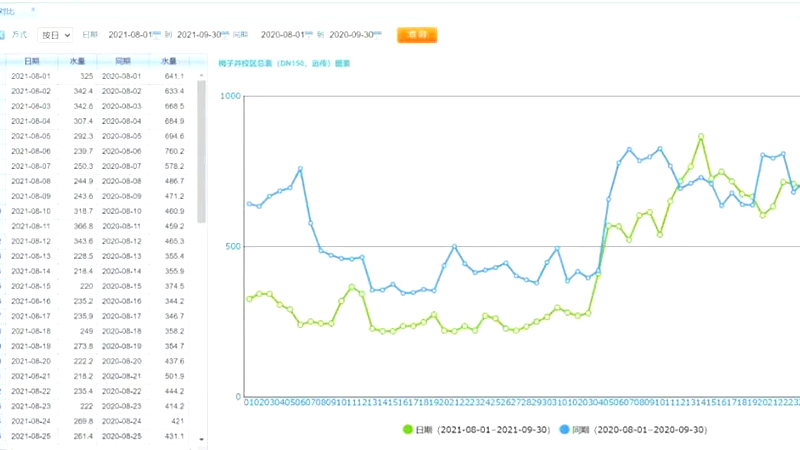Screen dimensions: 800x450
Task: Click the table scrollbar down arrow
Action: pyautogui.click(x=202, y=439)
